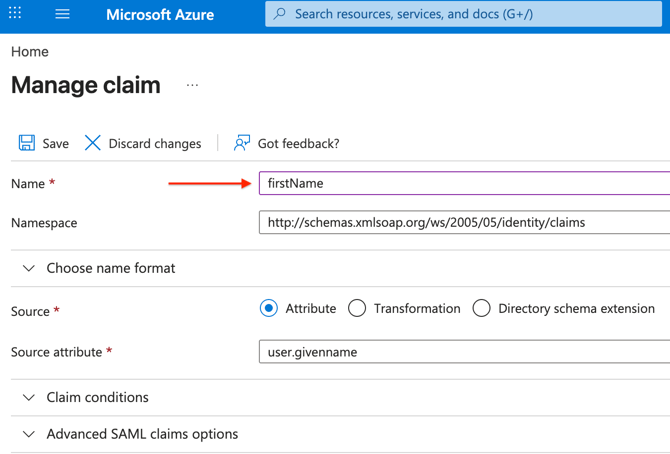Focus the Name input field
670x454 pixels.
(x=464, y=183)
